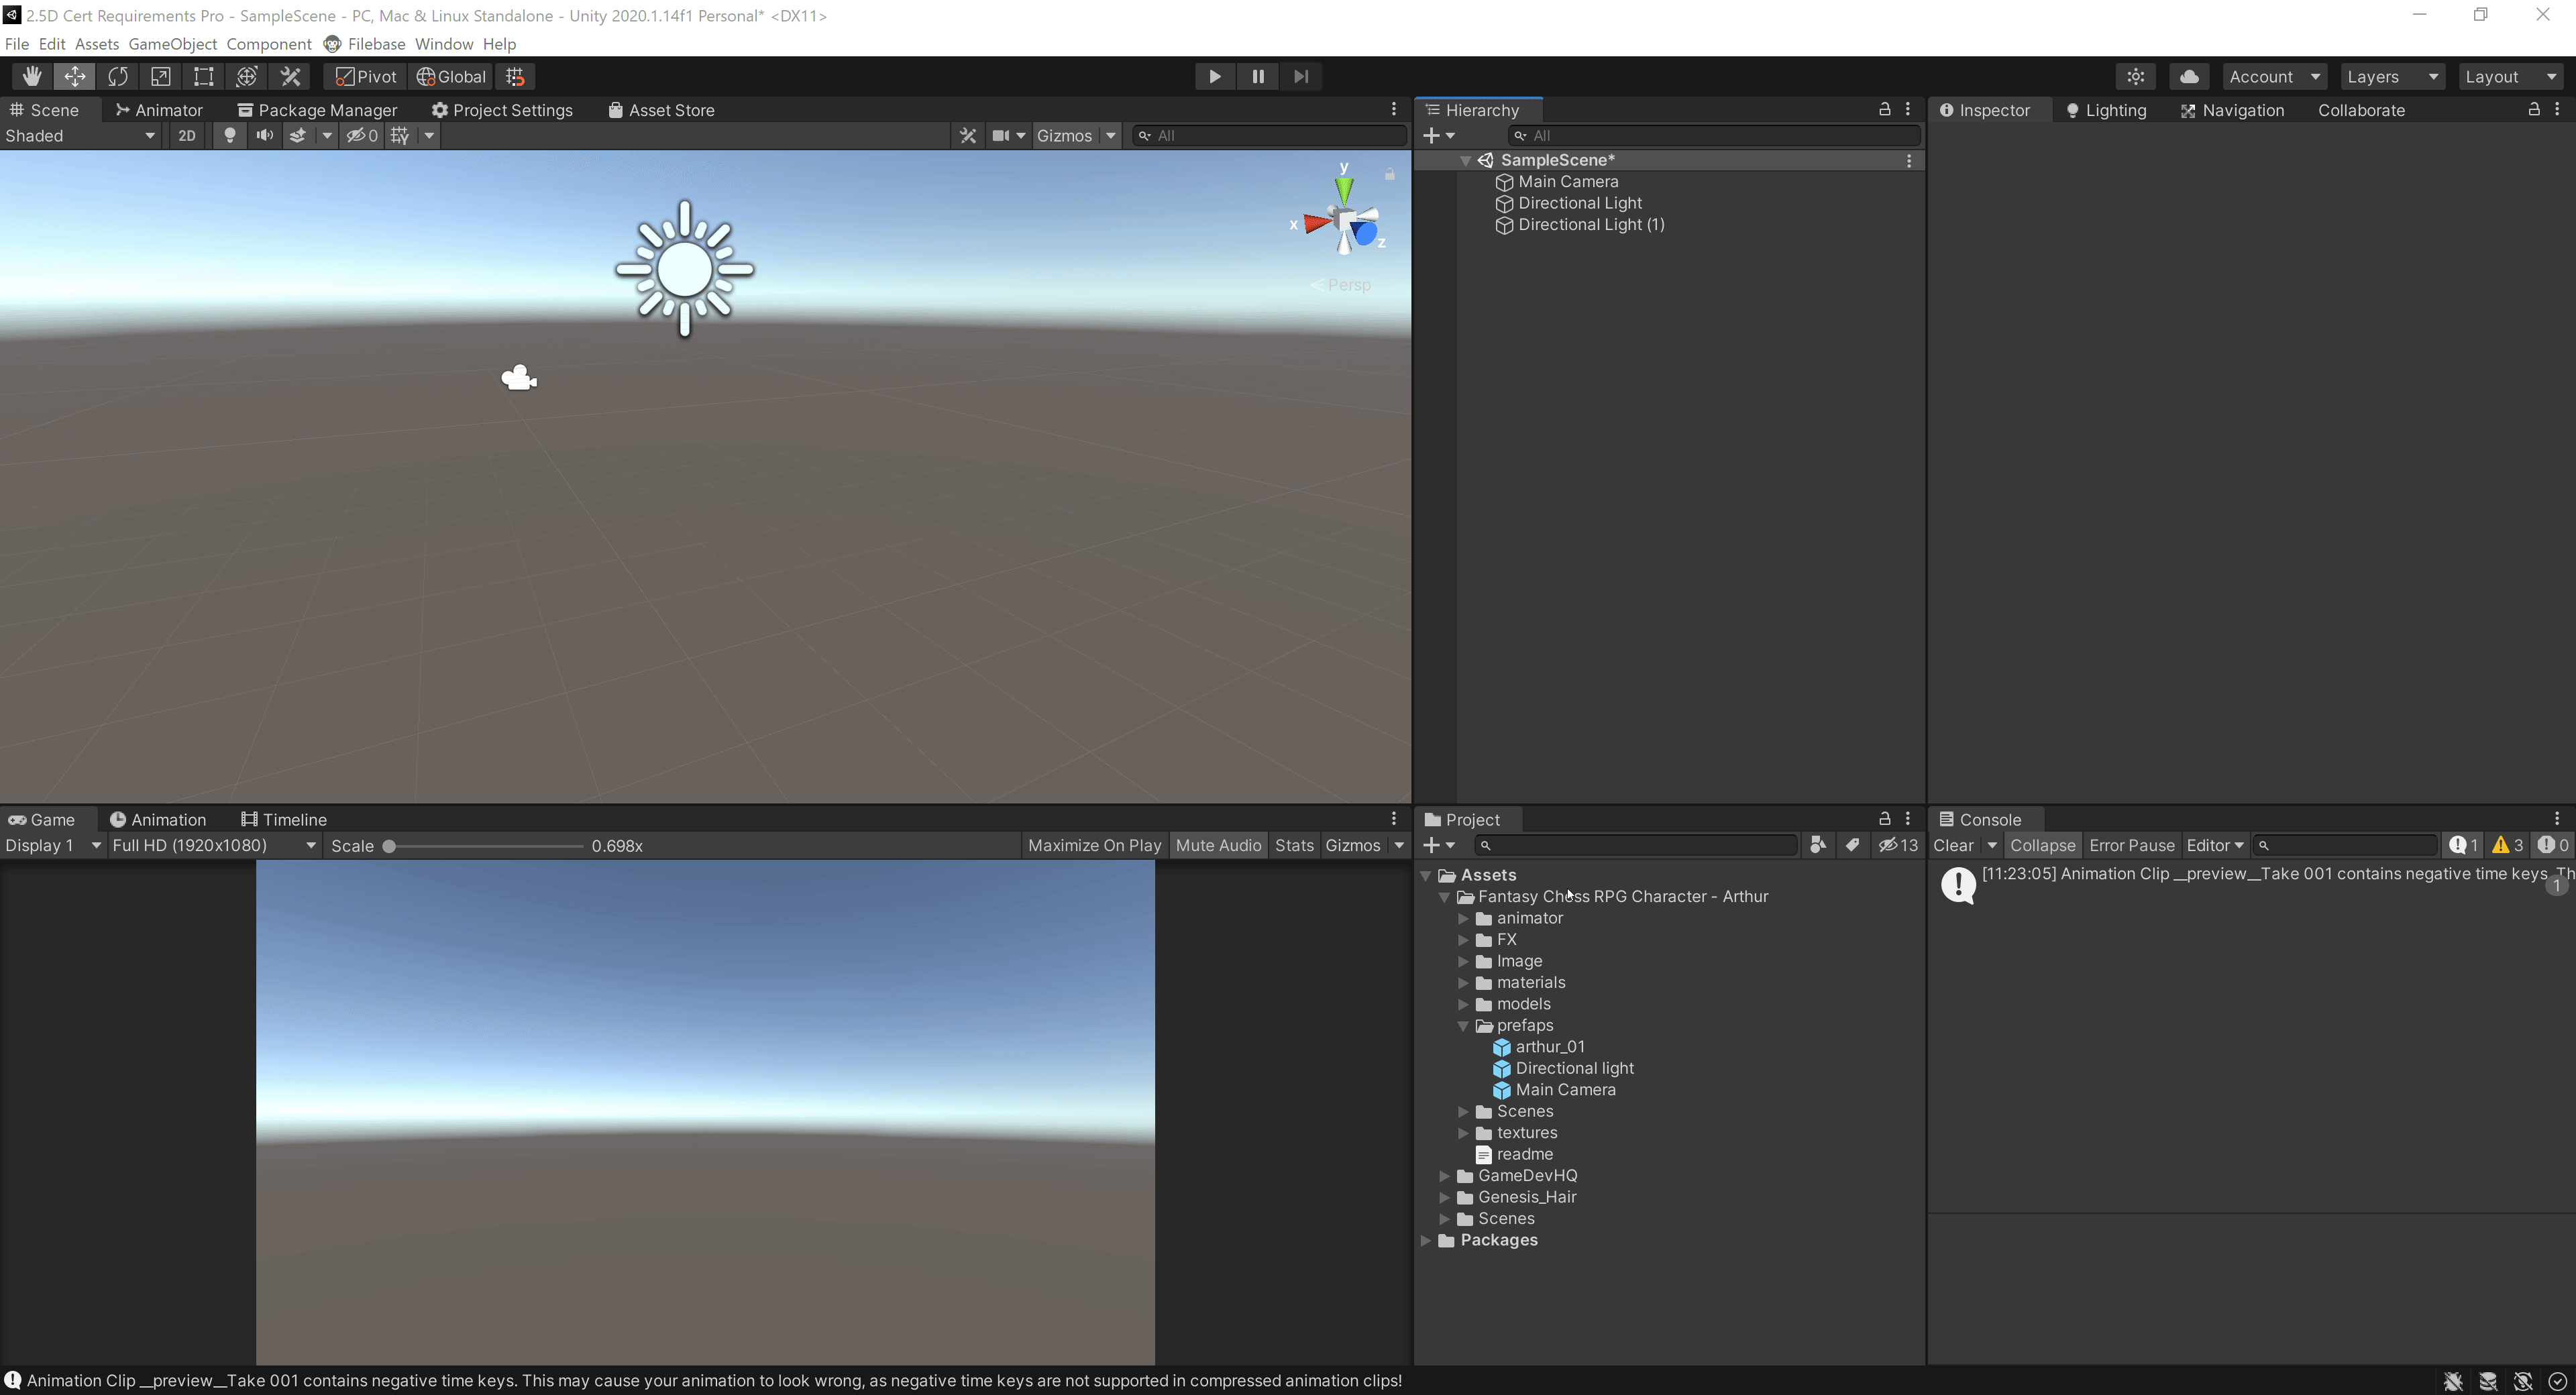
Task: Open the Layers dropdown
Action: pyautogui.click(x=2392, y=76)
